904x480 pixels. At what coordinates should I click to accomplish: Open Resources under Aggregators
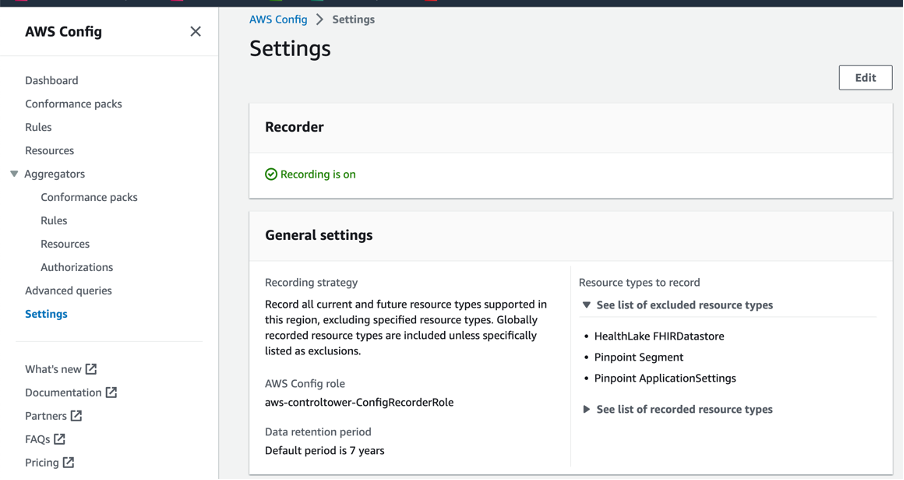pyautogui.click(x=65, y=244)
